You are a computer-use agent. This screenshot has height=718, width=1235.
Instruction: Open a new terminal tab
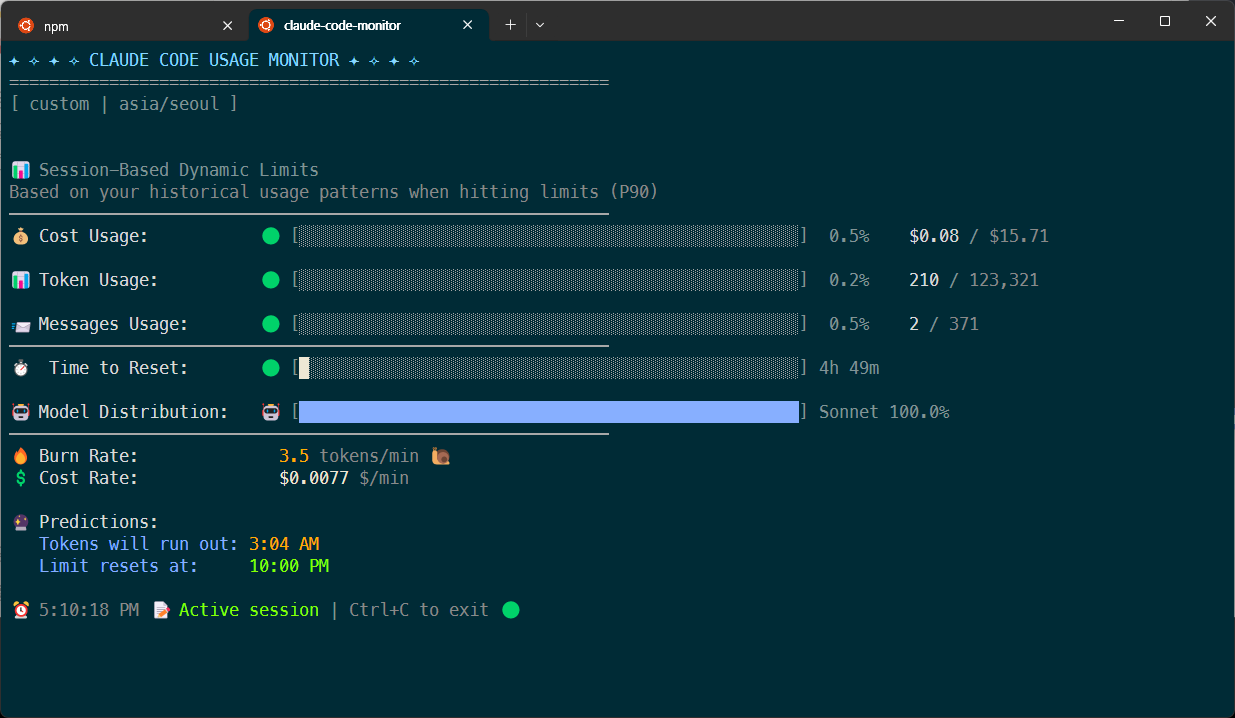coord(510,25)
